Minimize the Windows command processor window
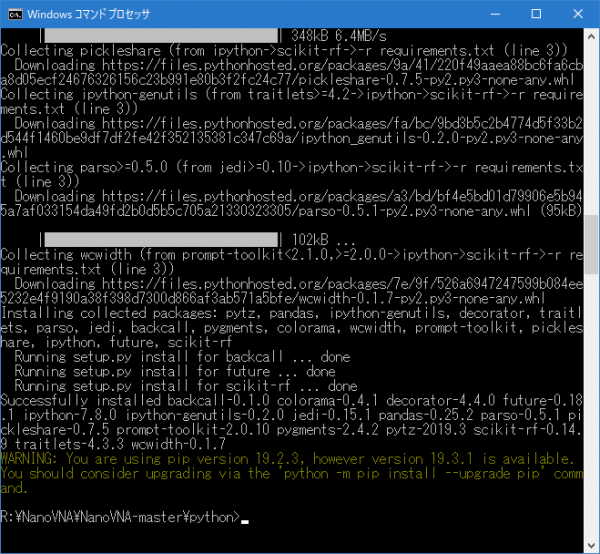 click(495, 14)
